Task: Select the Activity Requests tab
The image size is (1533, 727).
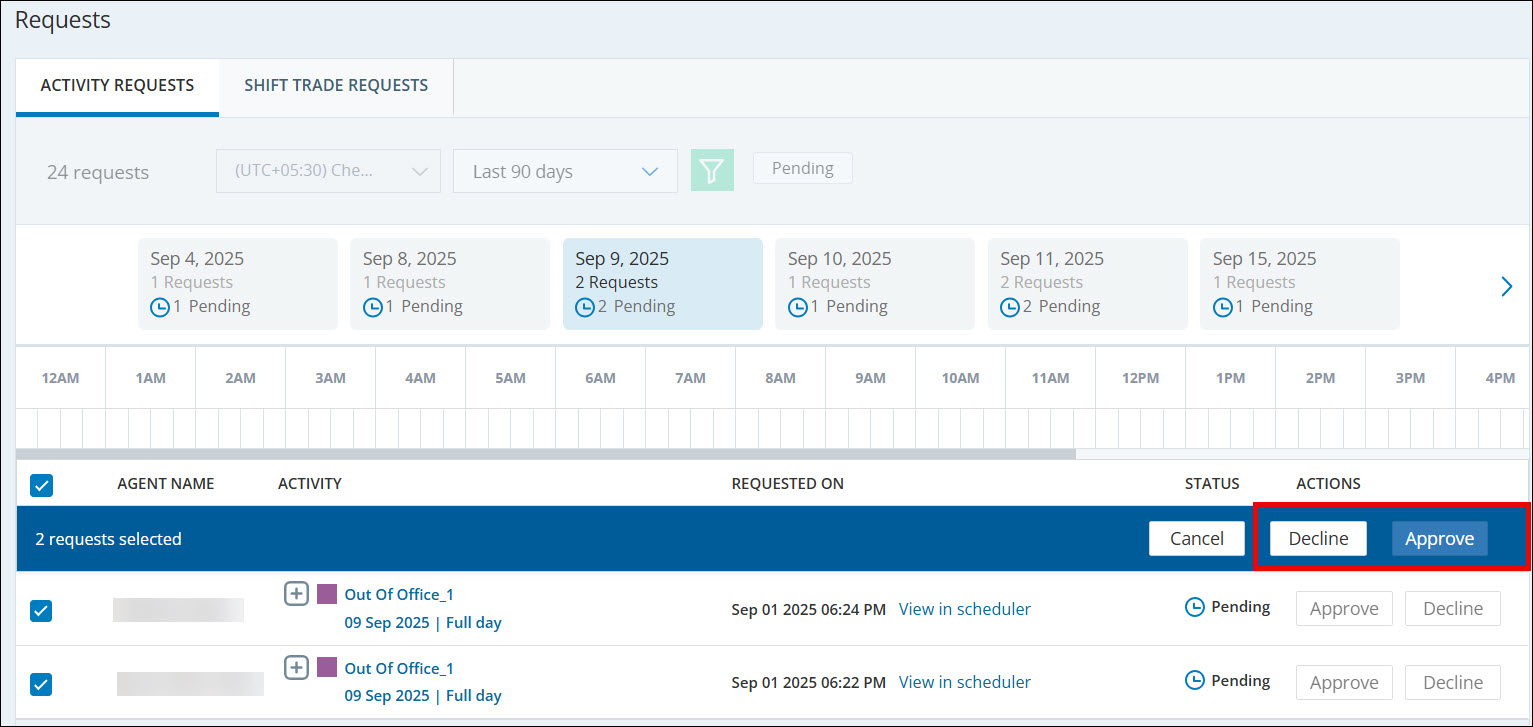Action: coord(117,86)
